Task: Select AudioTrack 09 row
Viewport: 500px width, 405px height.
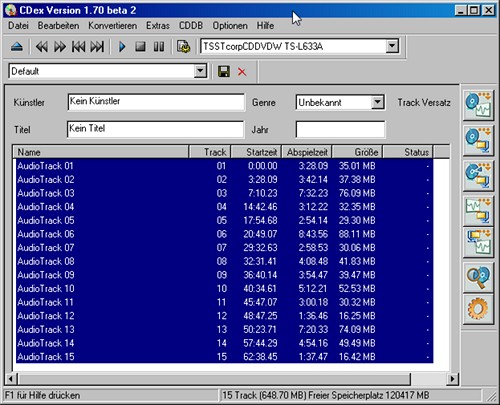Action: 224,275
